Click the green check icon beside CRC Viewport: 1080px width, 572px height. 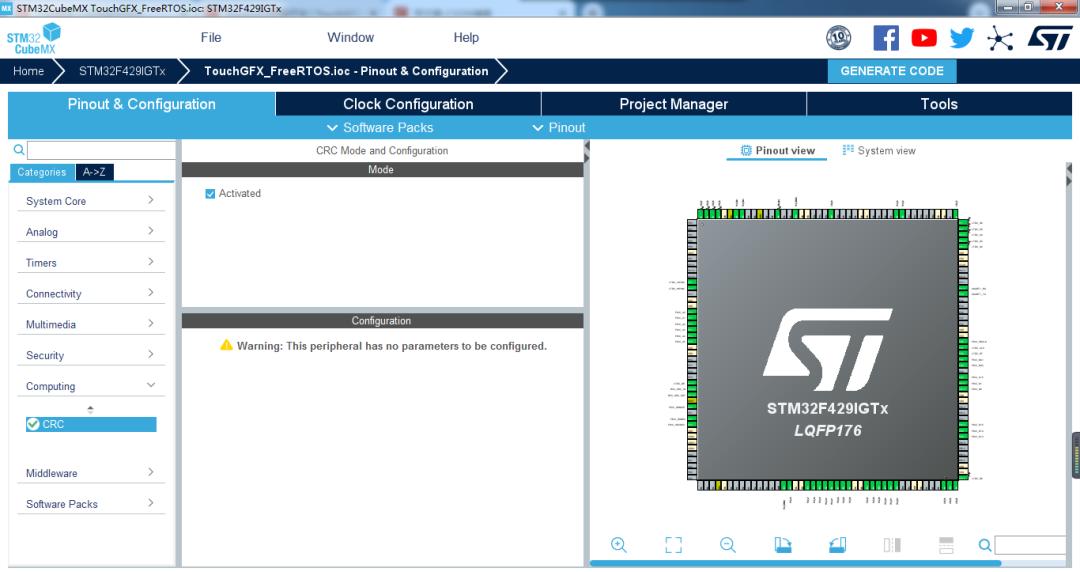tap(32, 424)
